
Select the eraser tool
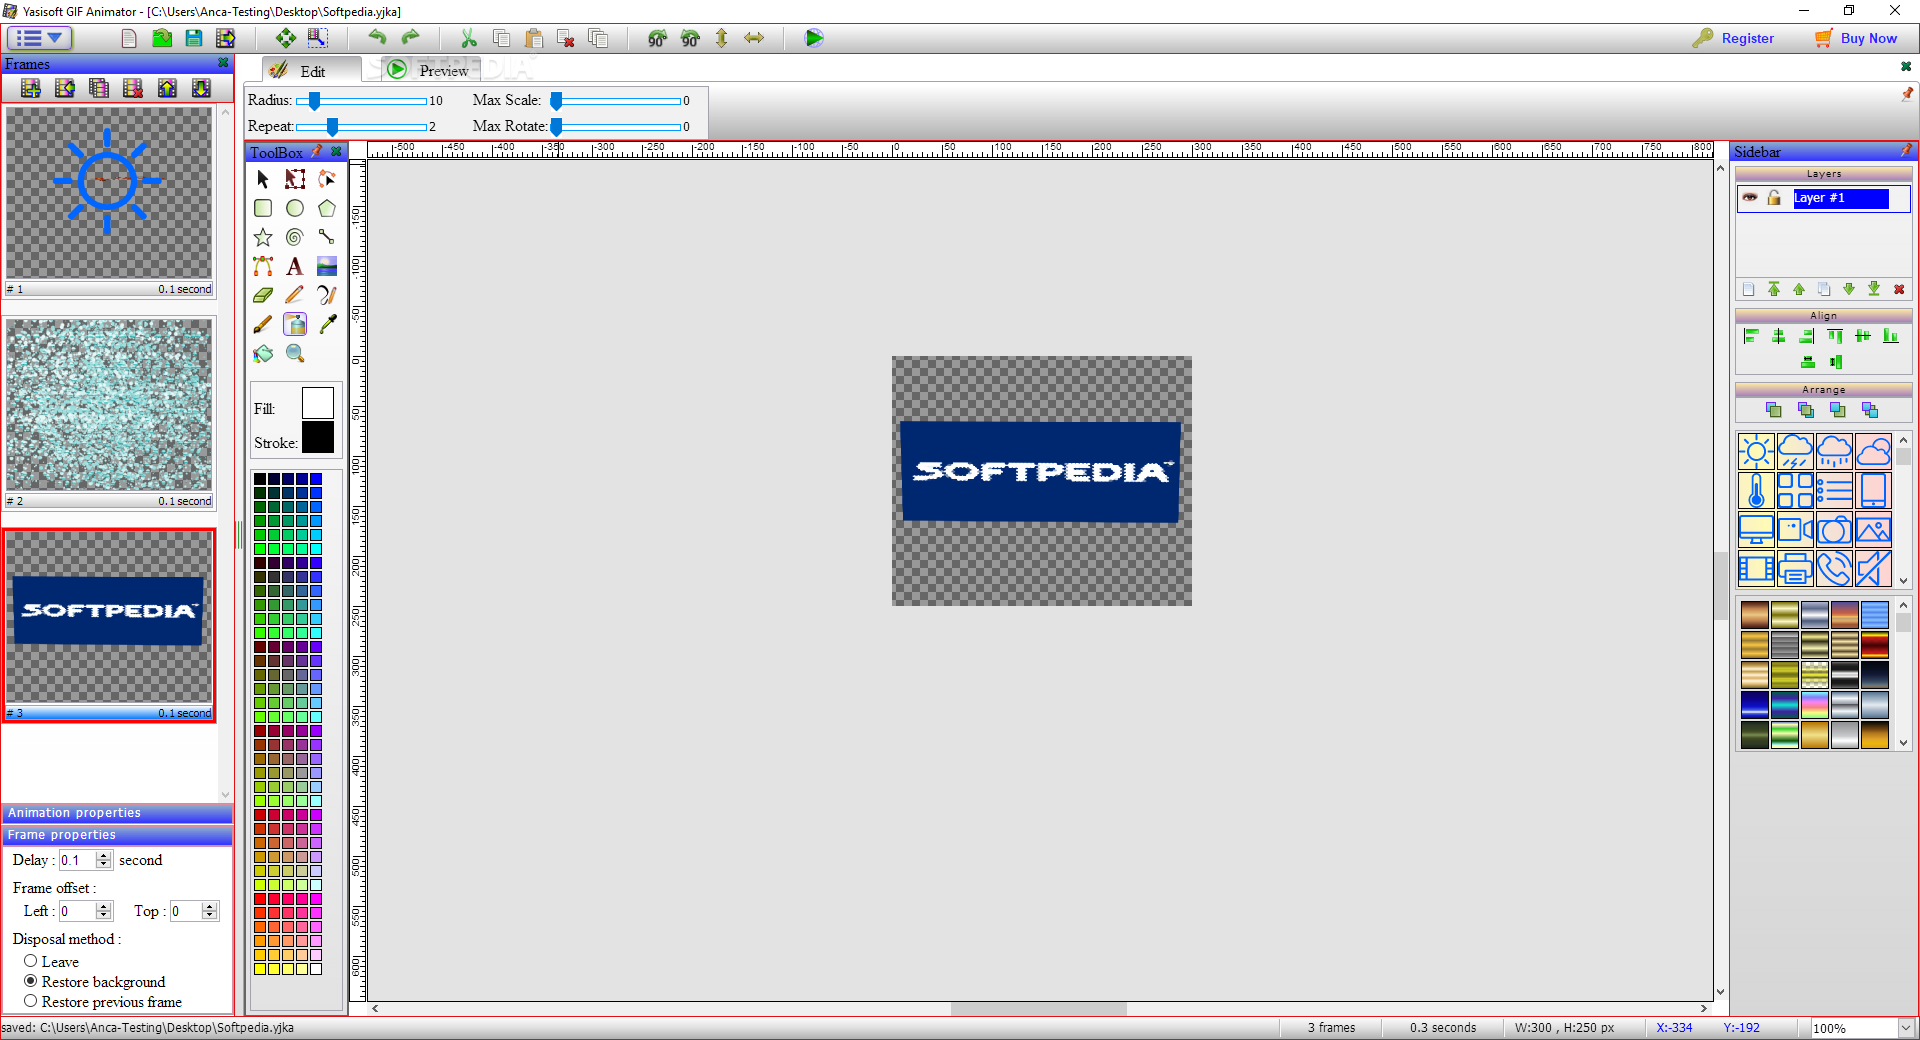(263, 295)
